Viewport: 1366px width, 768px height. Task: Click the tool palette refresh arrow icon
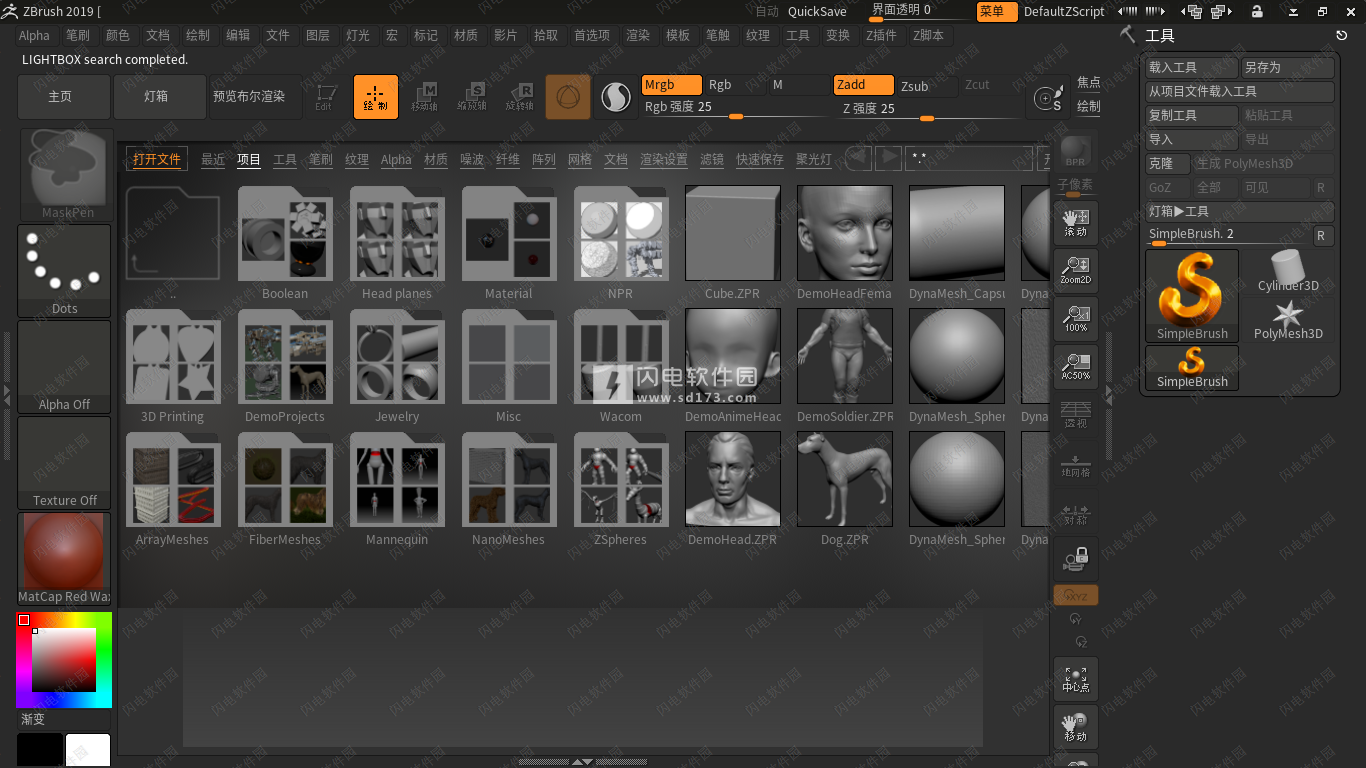(1341, 35)
